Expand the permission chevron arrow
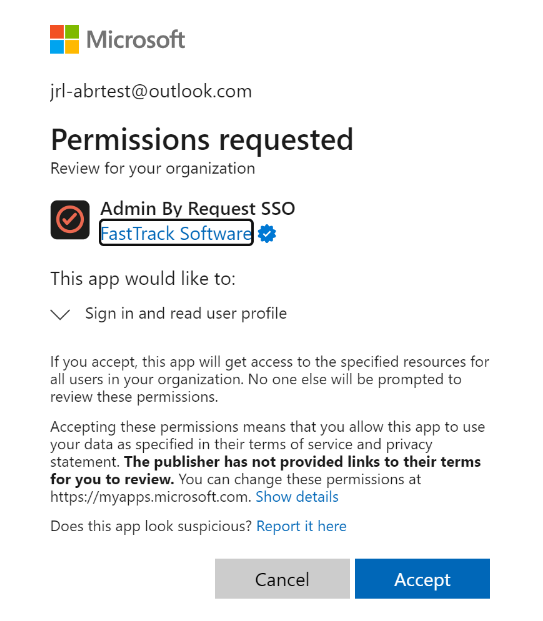Image resolution: width=543 pixels, height=621 pixels. [x=60, y=314]
